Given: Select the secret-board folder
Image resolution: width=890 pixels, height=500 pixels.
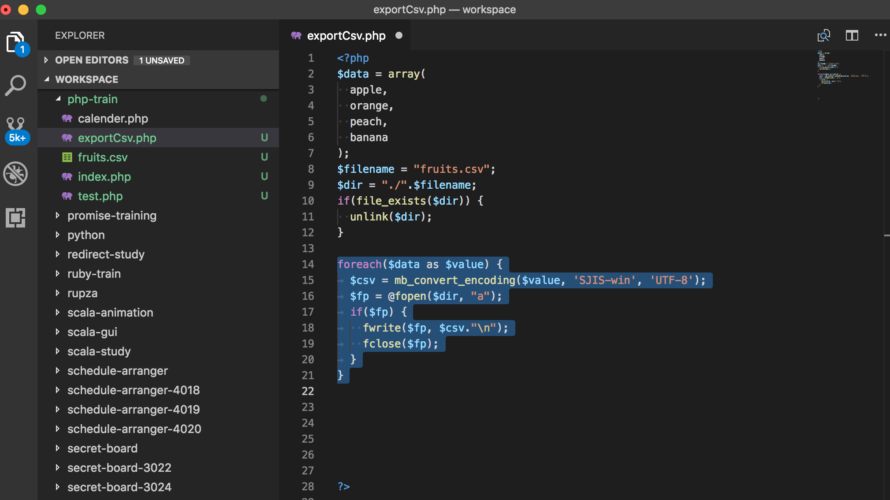Looking at the screenshot, I should (158, 448).
